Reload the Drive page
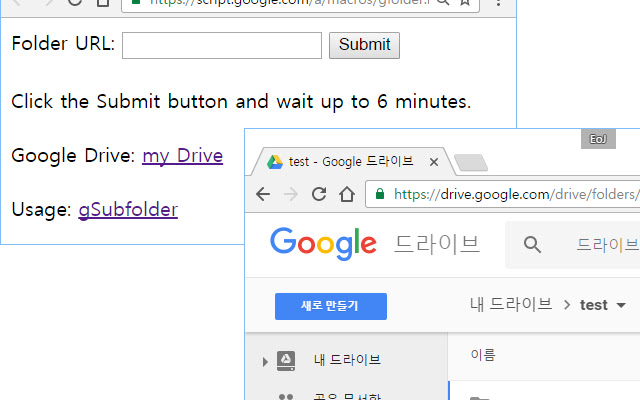The height and width of the screenshot is (400, 640). [x=319, y=194]
